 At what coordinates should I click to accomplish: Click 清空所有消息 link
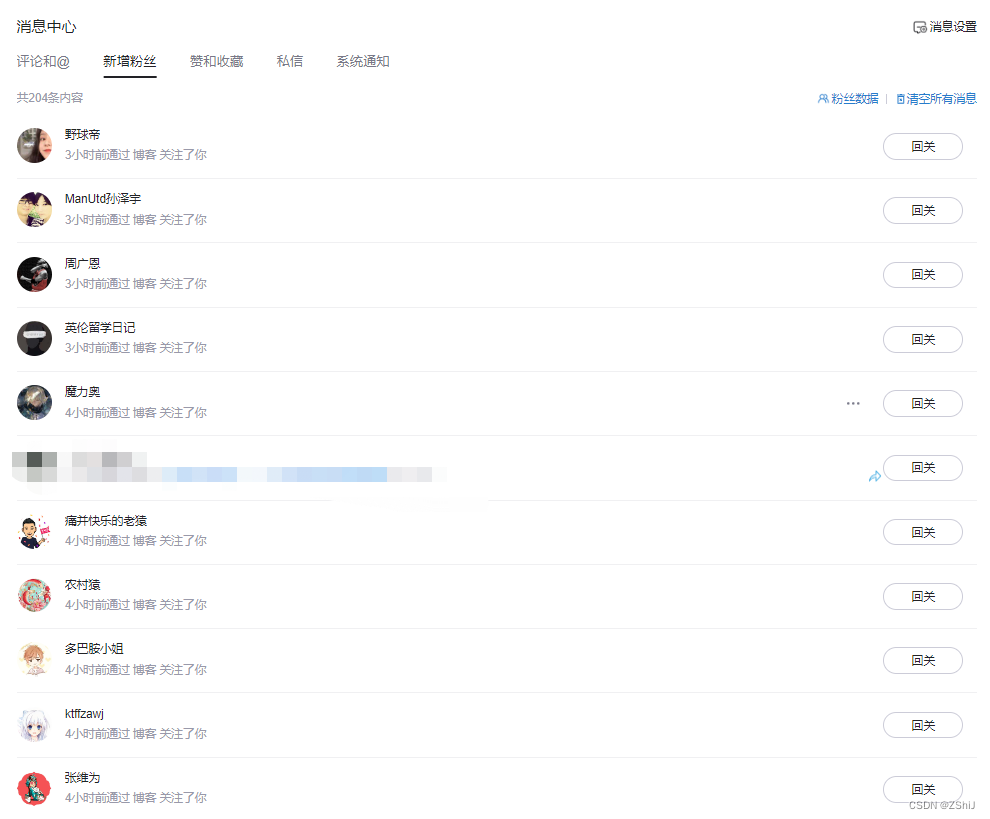[936, 99]
